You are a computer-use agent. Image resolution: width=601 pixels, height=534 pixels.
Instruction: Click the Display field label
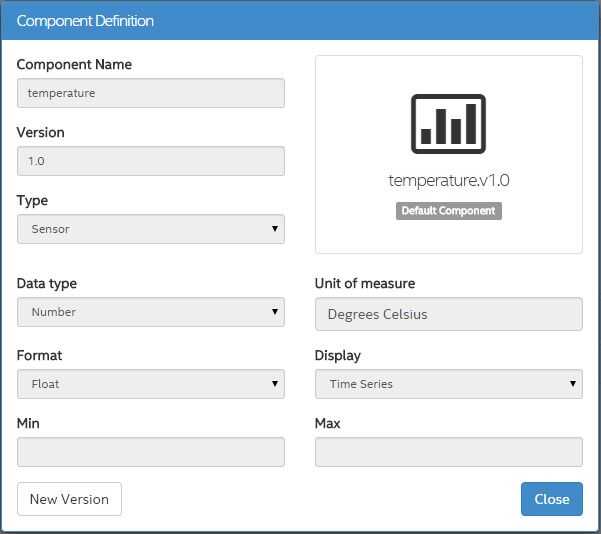(338, 355)
